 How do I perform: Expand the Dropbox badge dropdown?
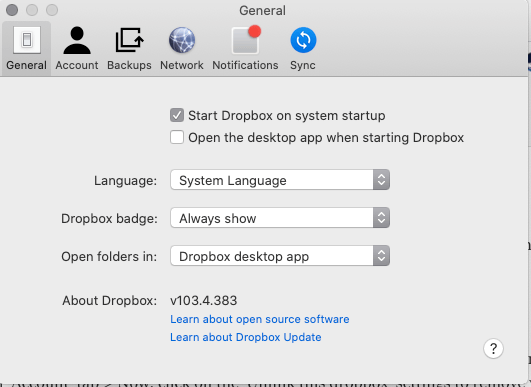point(280,218)
